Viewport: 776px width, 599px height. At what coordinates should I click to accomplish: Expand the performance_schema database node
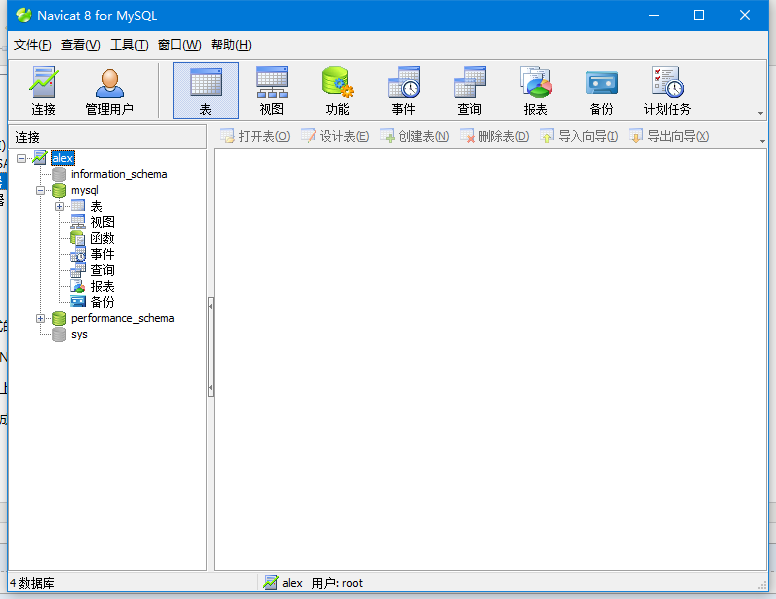point(41,318)
